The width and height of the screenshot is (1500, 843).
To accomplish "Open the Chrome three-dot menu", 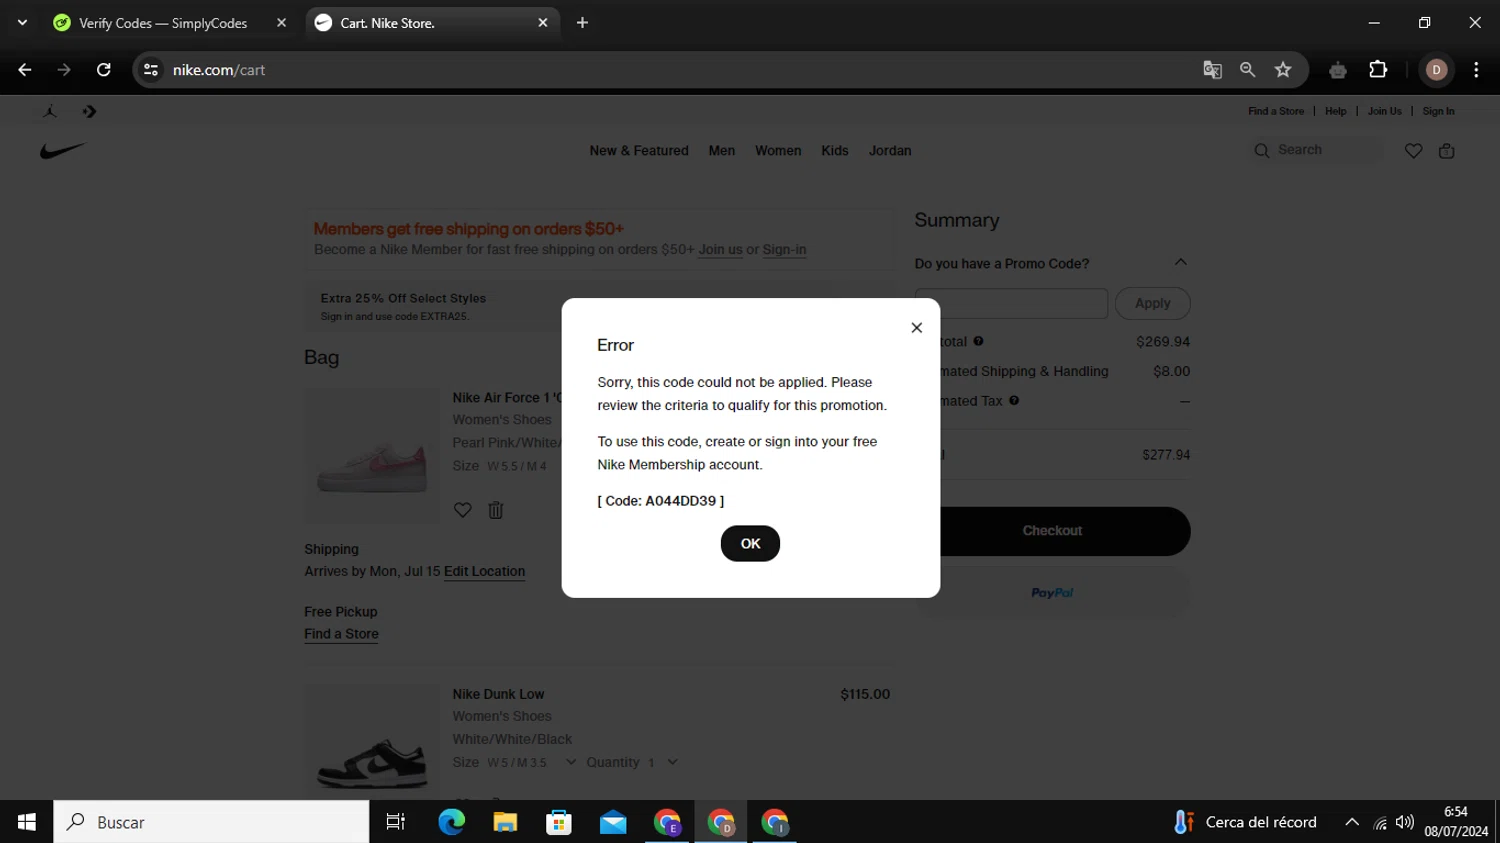I will [1476, 70].
